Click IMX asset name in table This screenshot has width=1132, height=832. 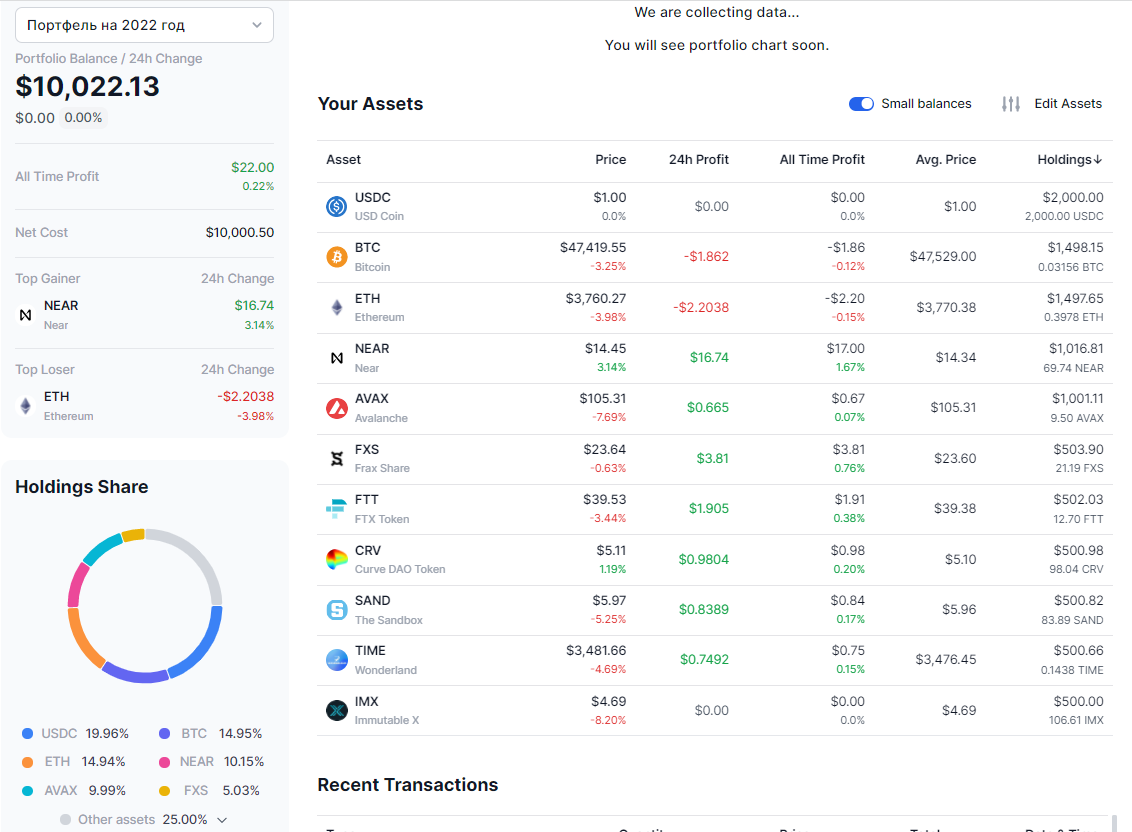[x=367, y=702]
